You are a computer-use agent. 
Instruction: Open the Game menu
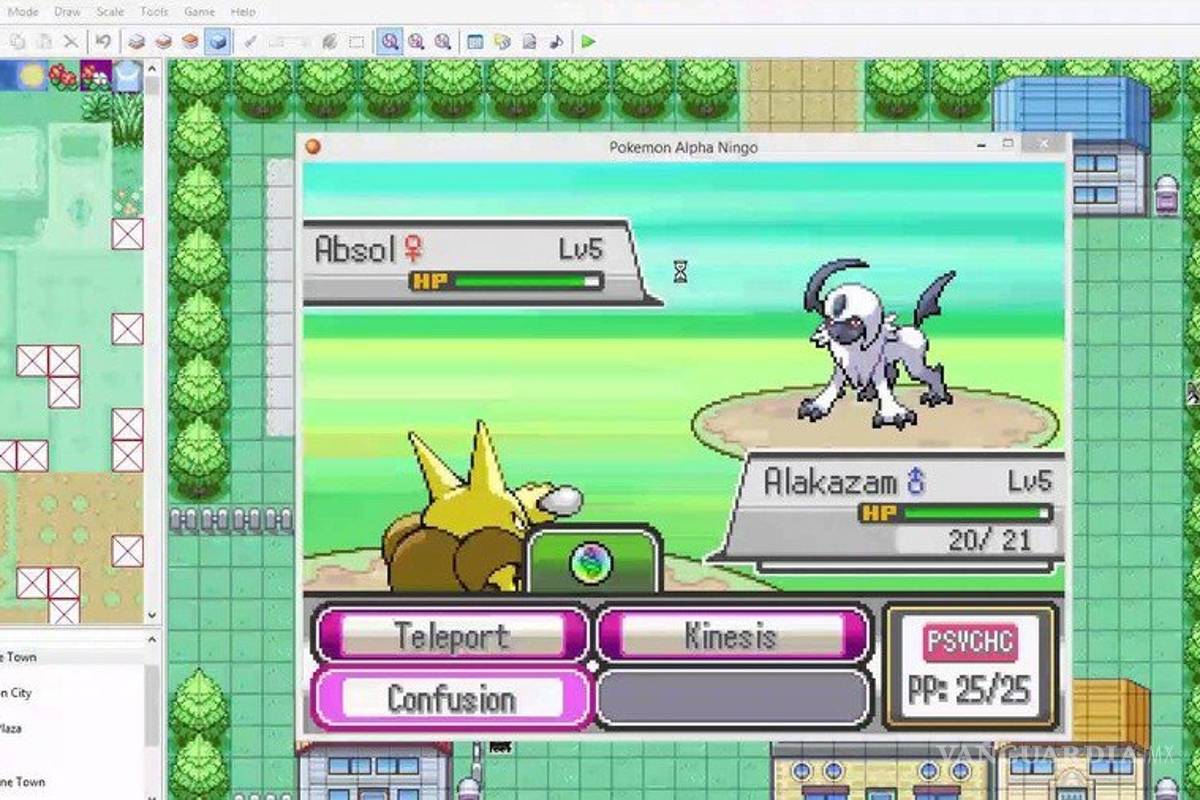(199, 11)
